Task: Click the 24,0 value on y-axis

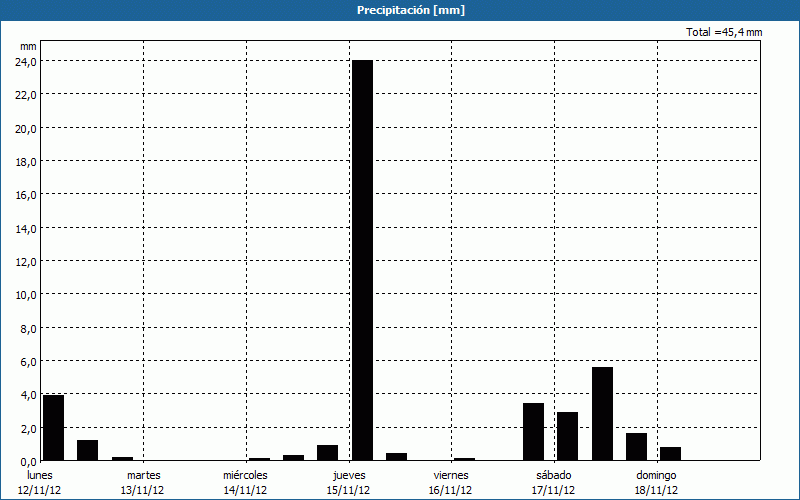Action: pyautogui.click(x=25, y=61)
